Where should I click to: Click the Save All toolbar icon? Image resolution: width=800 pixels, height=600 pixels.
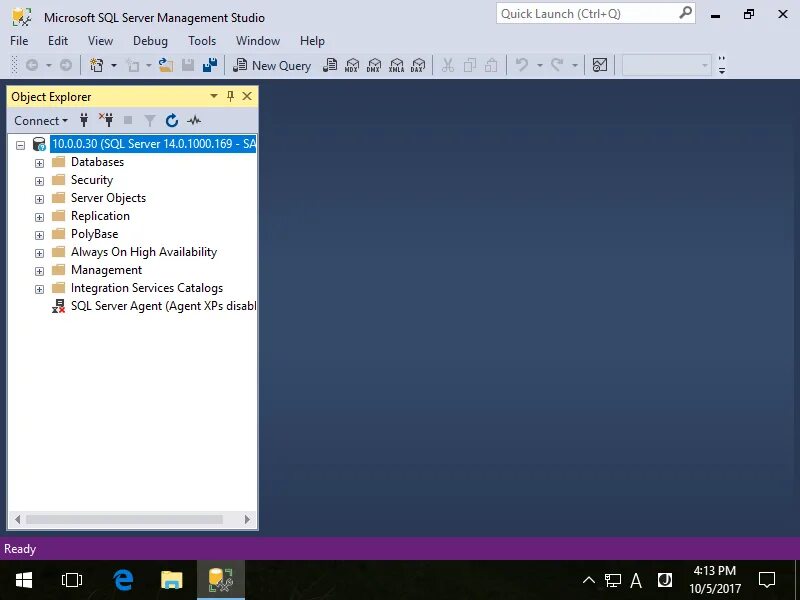[210, 65]
